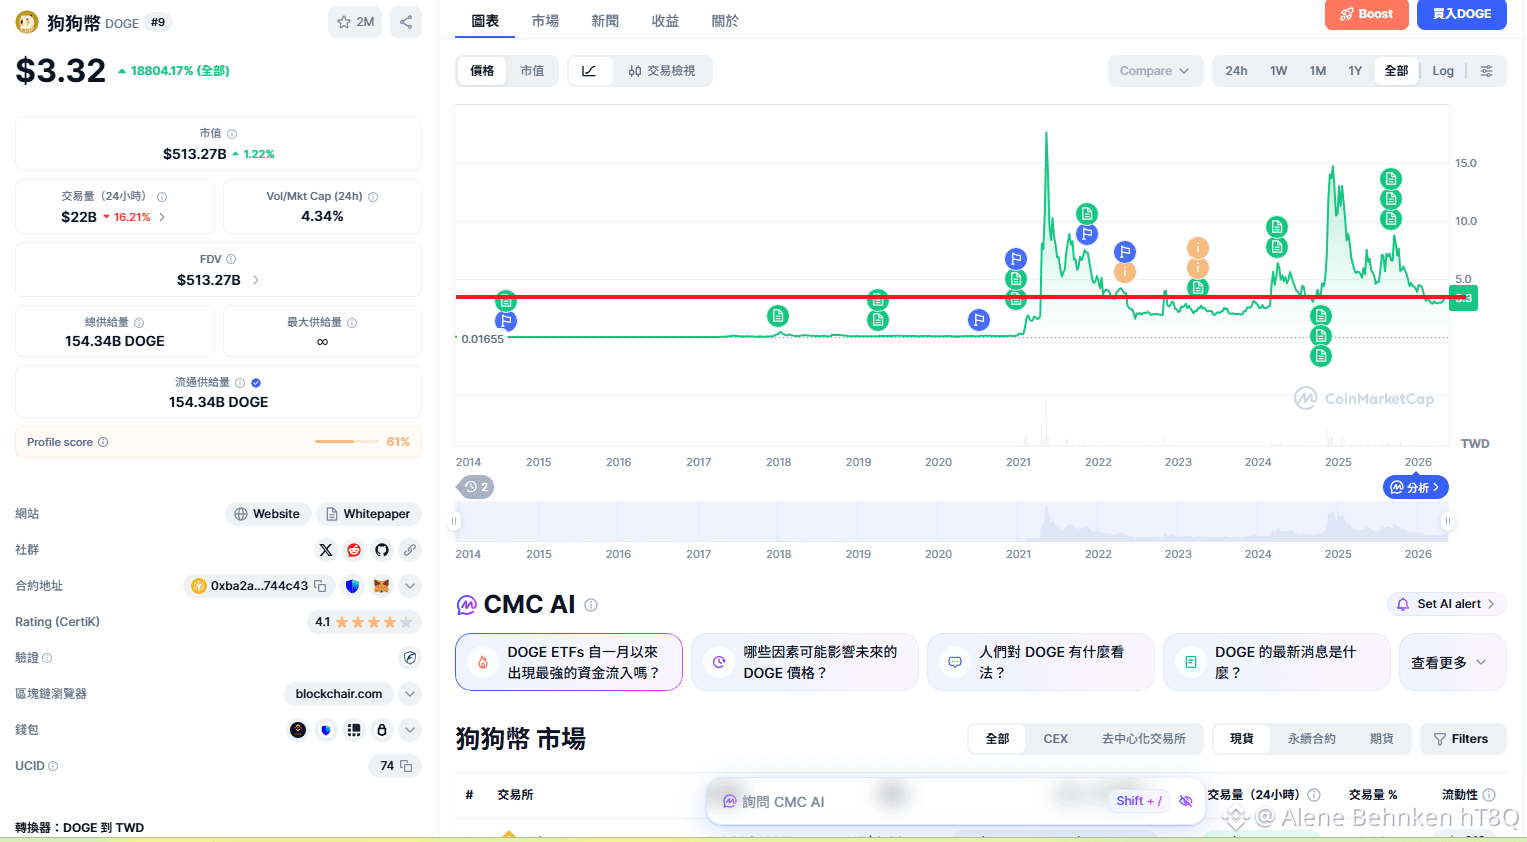Click the info icon next to 驗證
Screen dimensions: 1527x842
pos(47,658)
